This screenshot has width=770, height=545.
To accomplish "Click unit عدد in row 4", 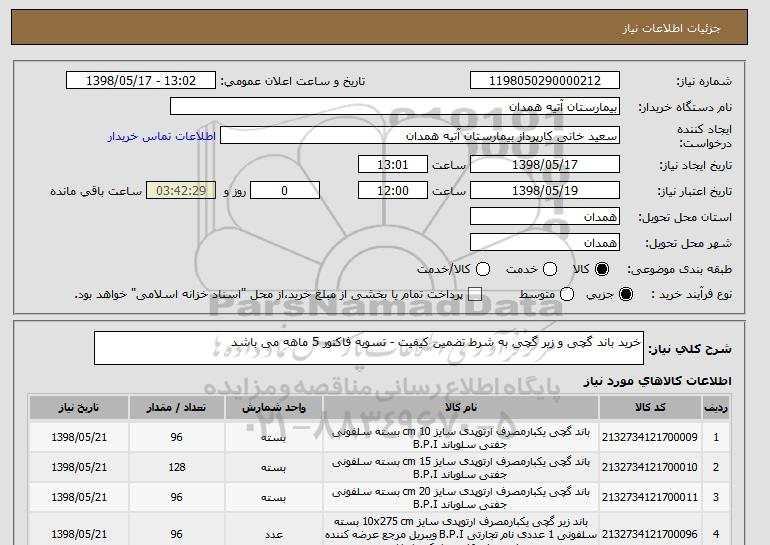I will [x=274, y=534].
